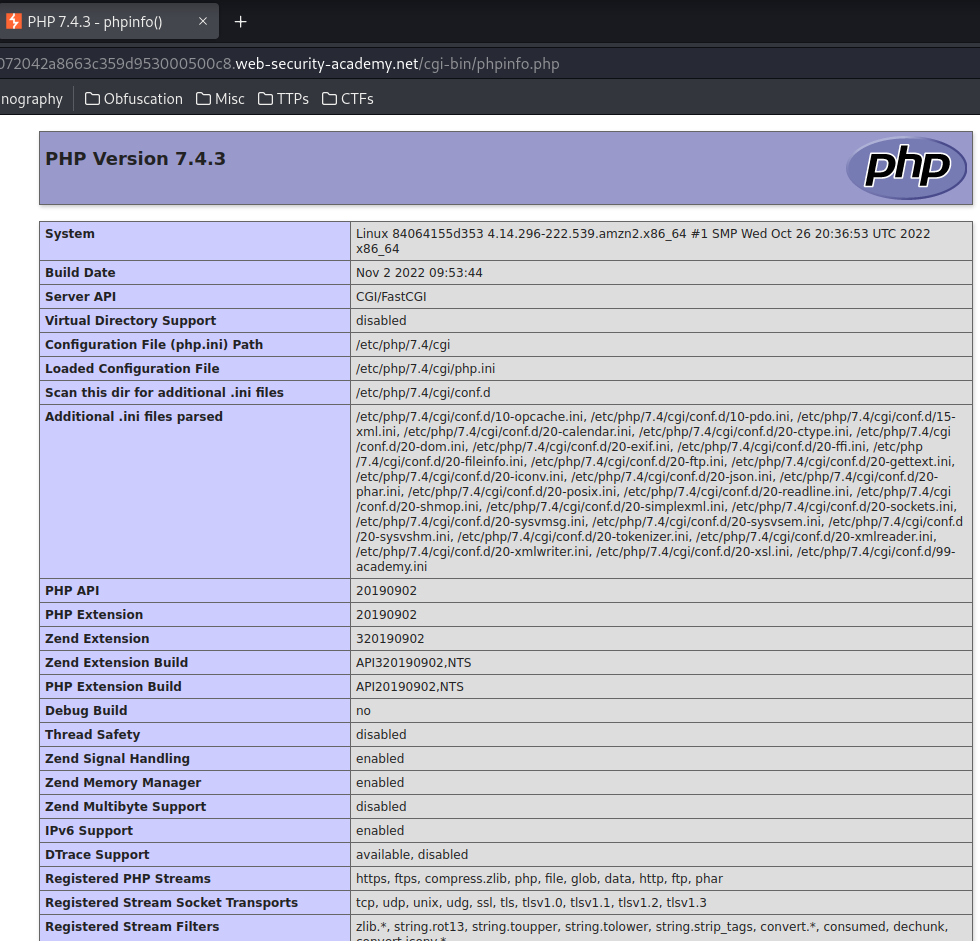980x941 pixels.
Task: Click the PHP API value 20190902
Action: pos(386,590)
